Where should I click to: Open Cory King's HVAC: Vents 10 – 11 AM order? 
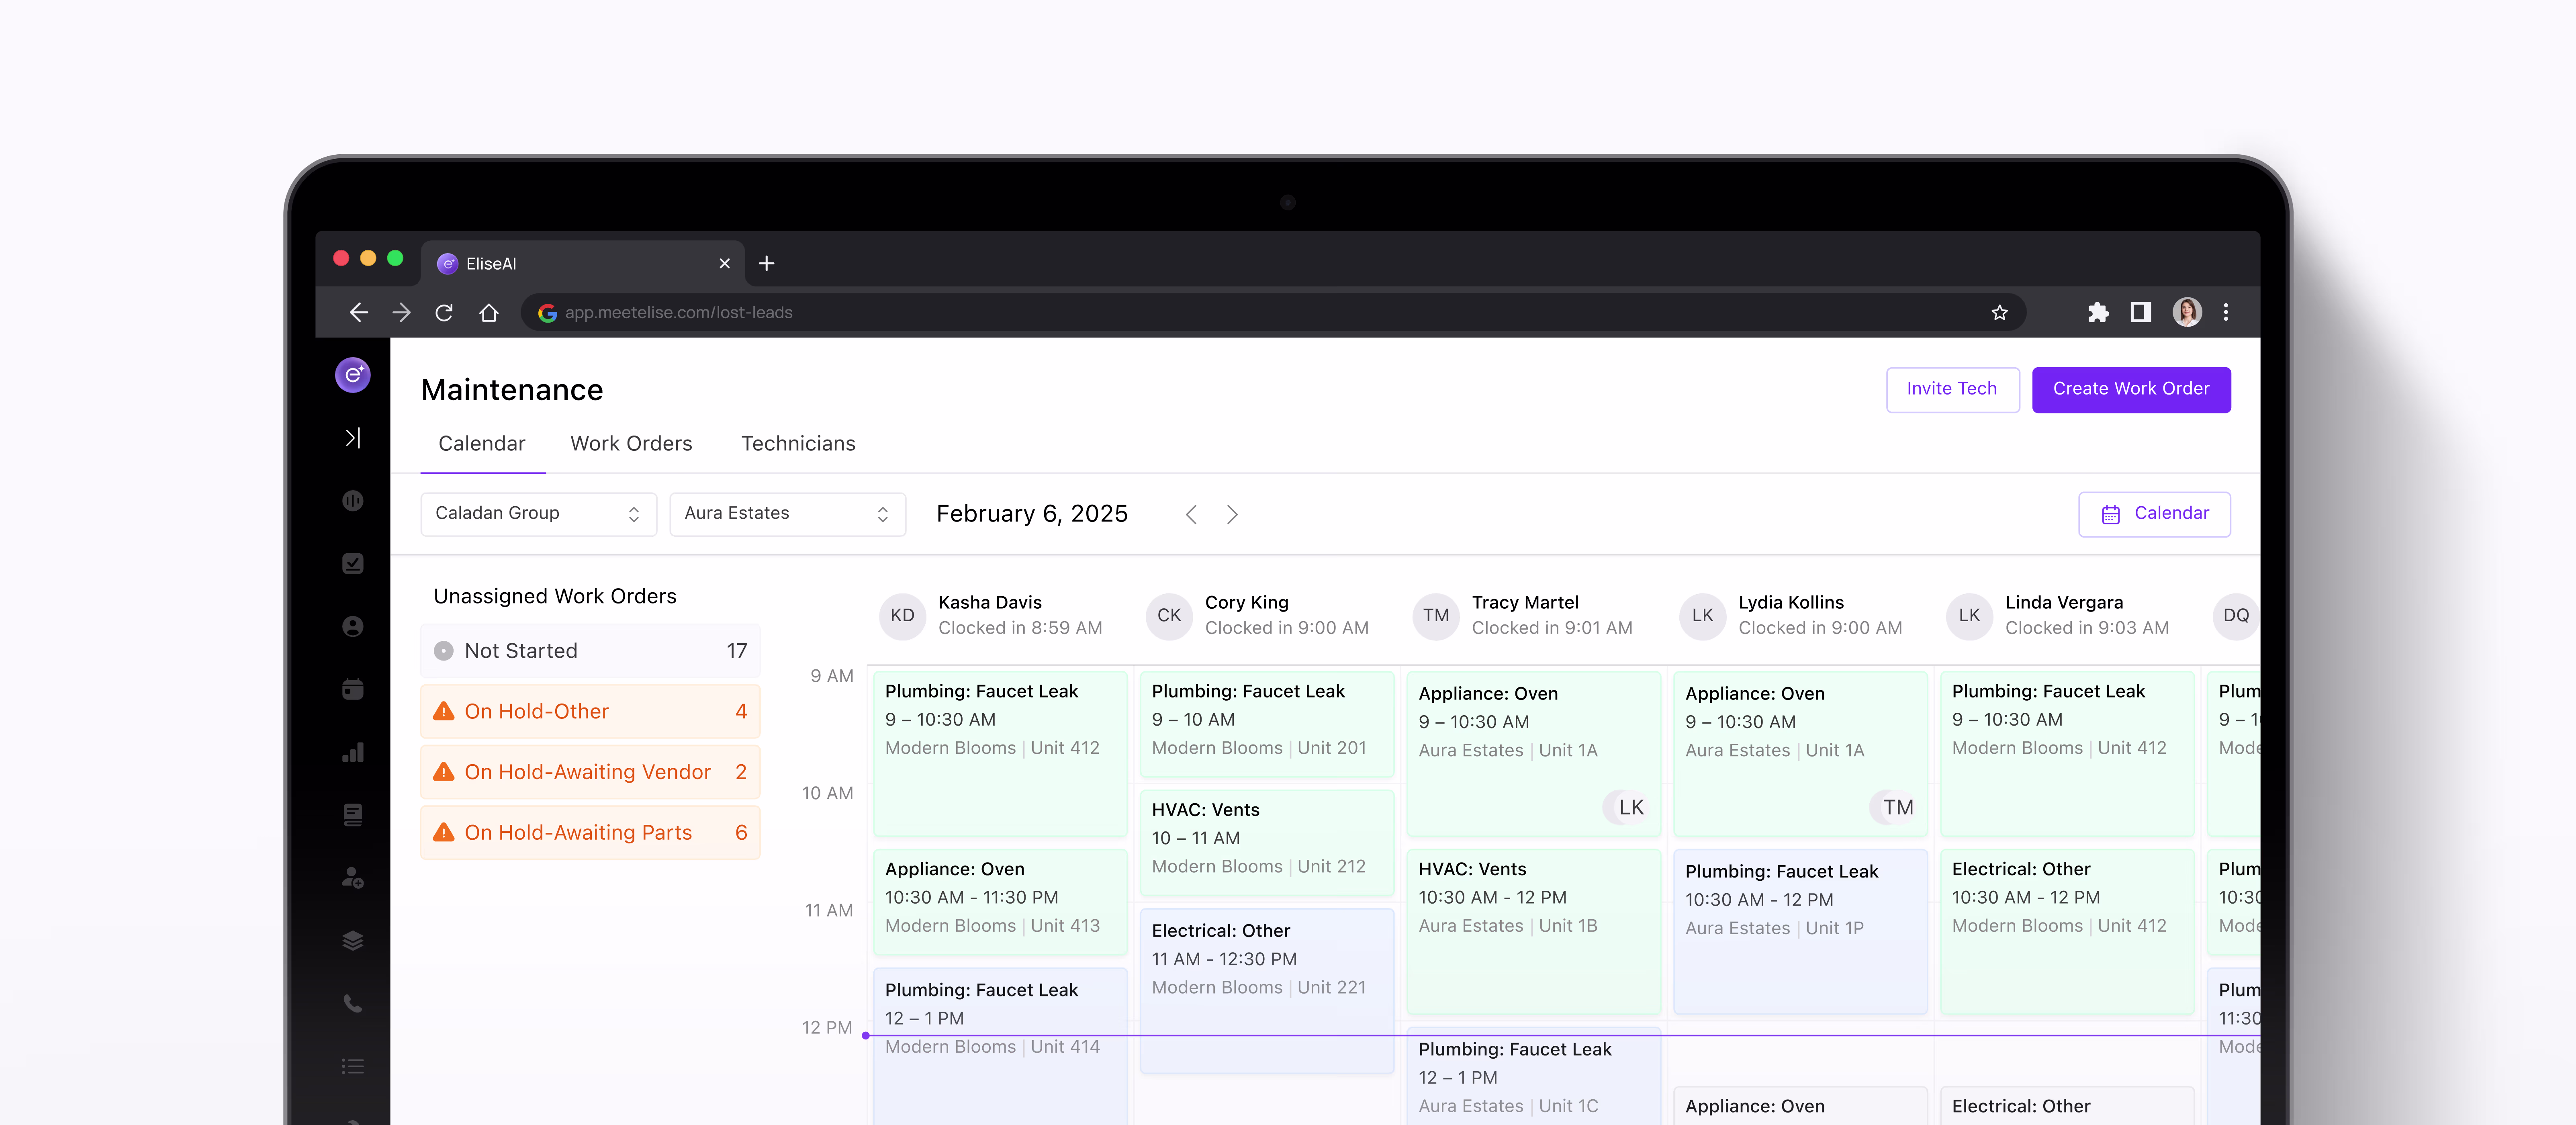click(1267, 842)
